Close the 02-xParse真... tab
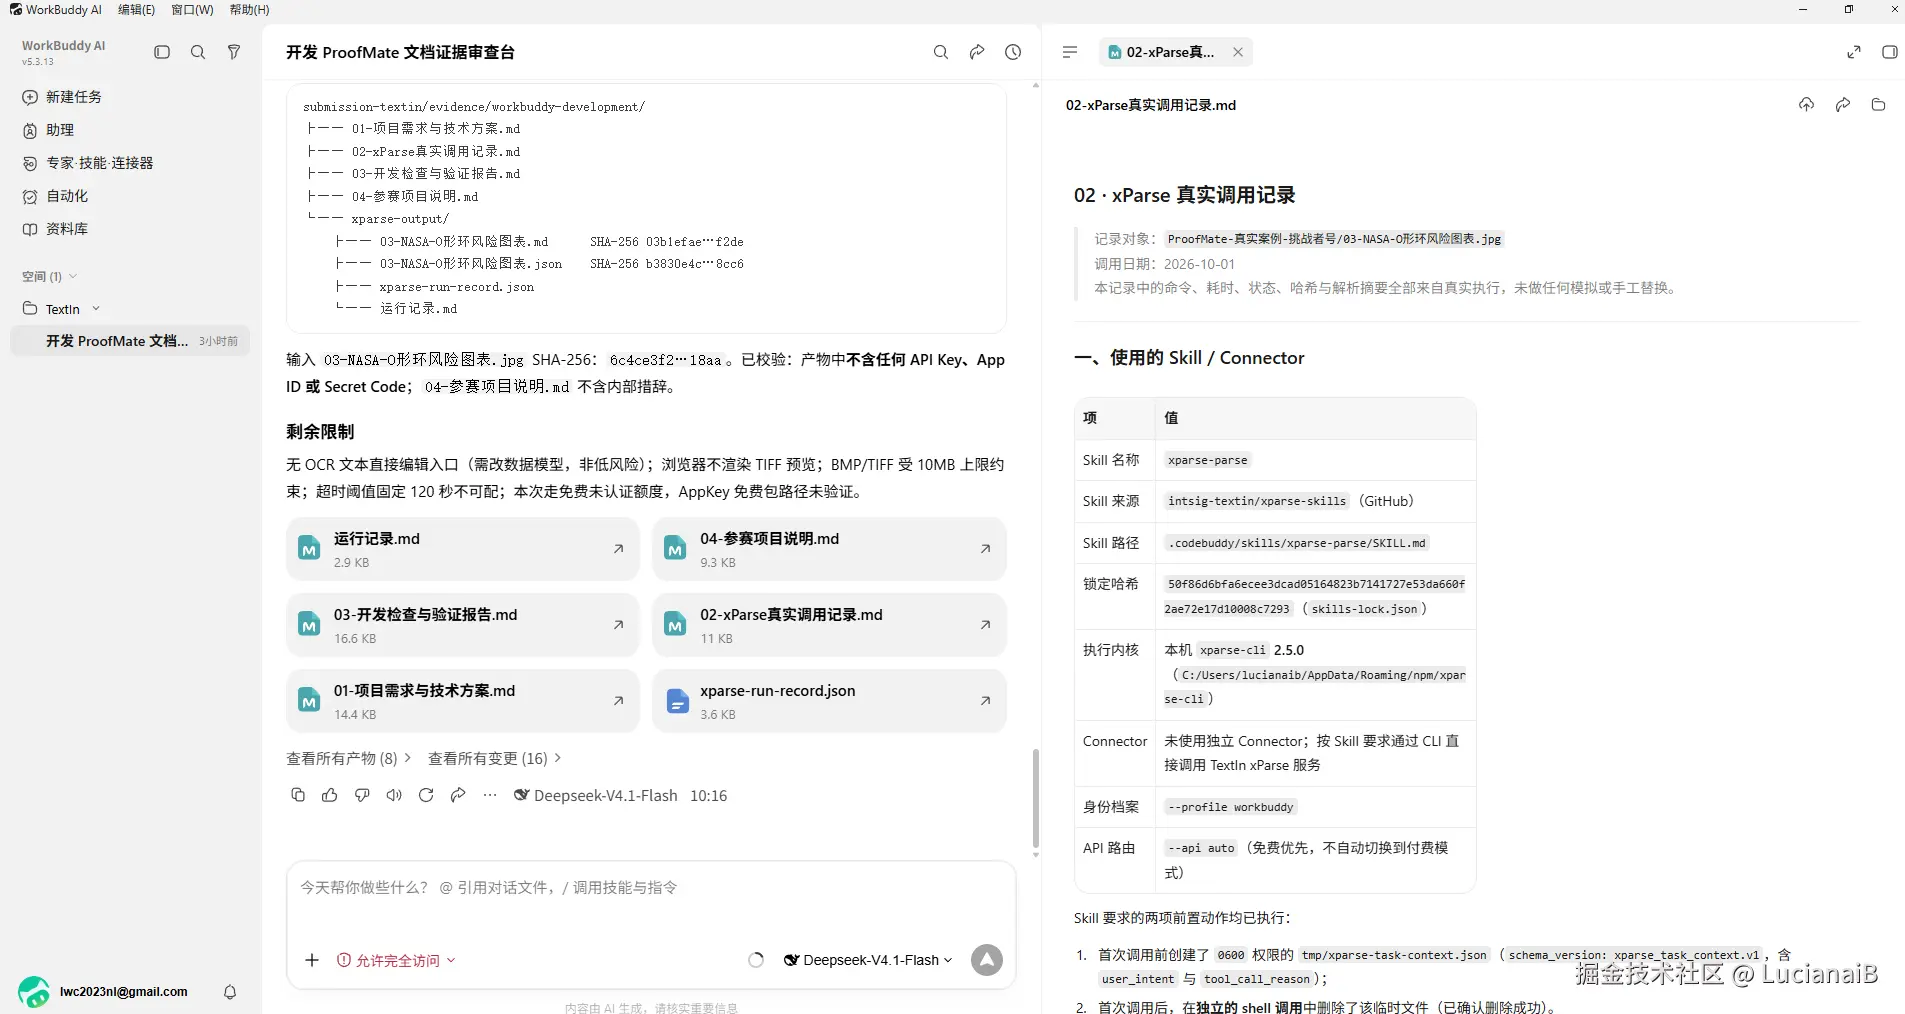1905x1014 pixels. point(1238,52)
